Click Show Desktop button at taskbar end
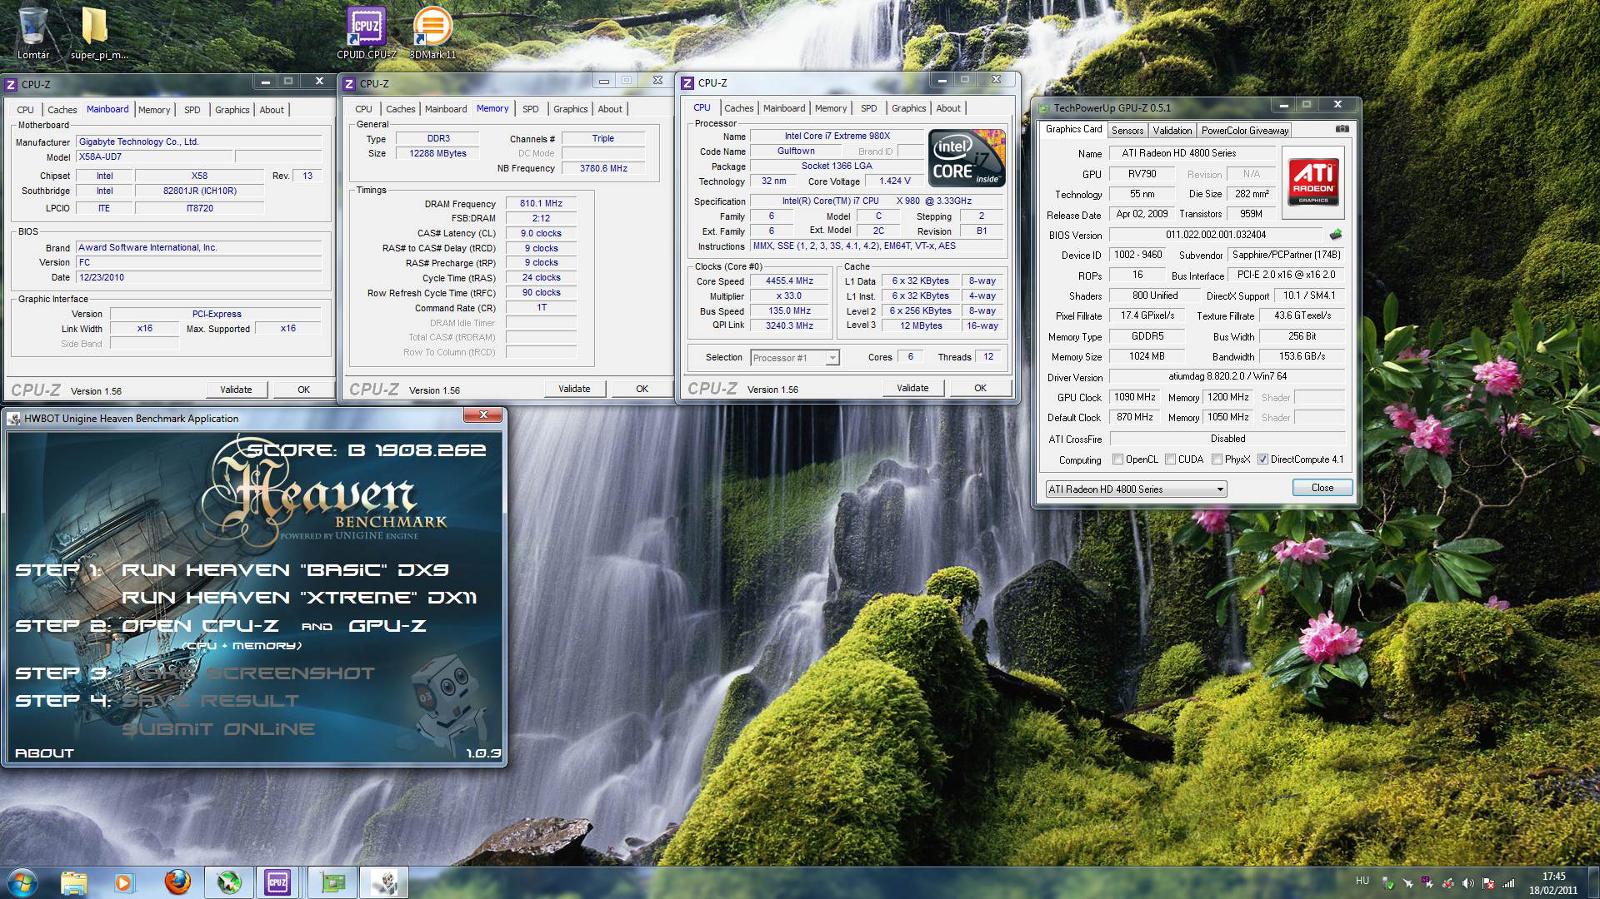 click(1592, 883)
